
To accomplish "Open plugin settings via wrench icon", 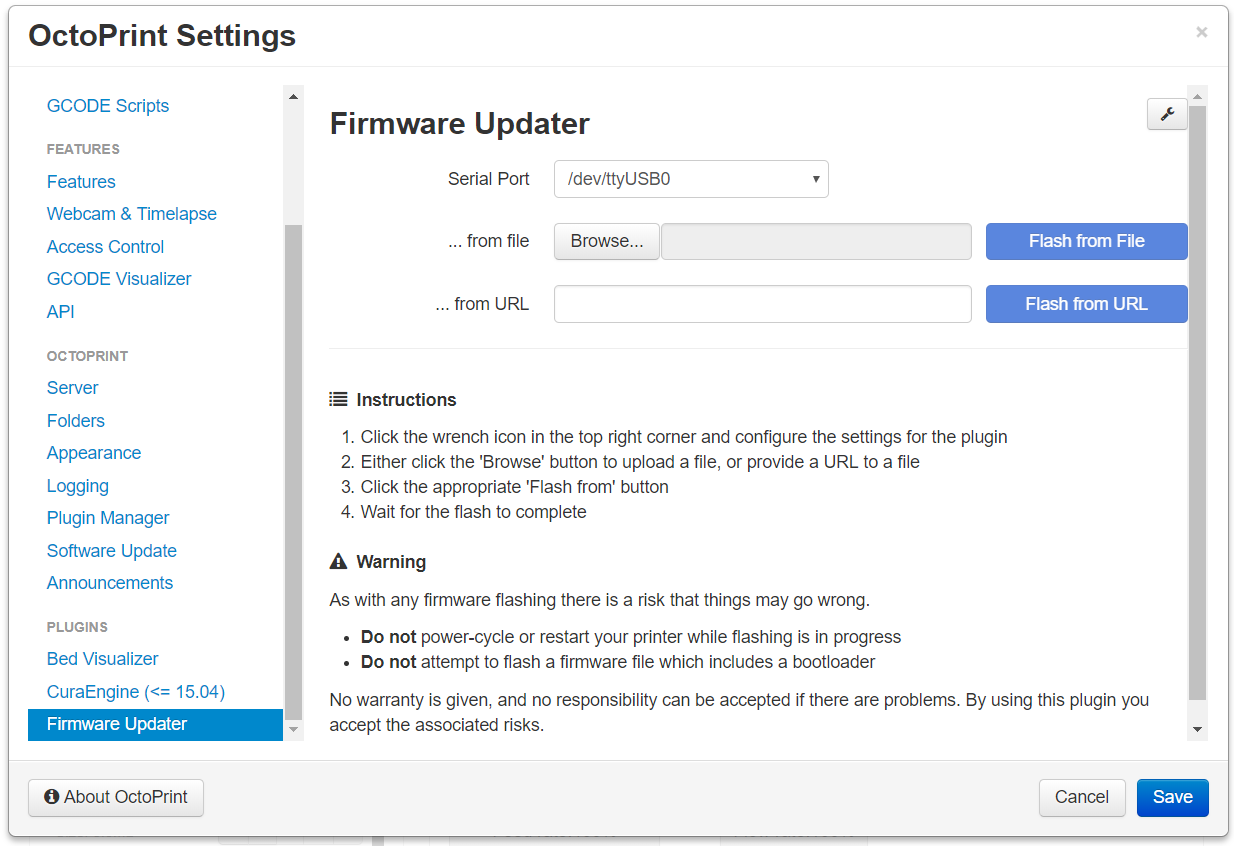I will (1167, 115).
